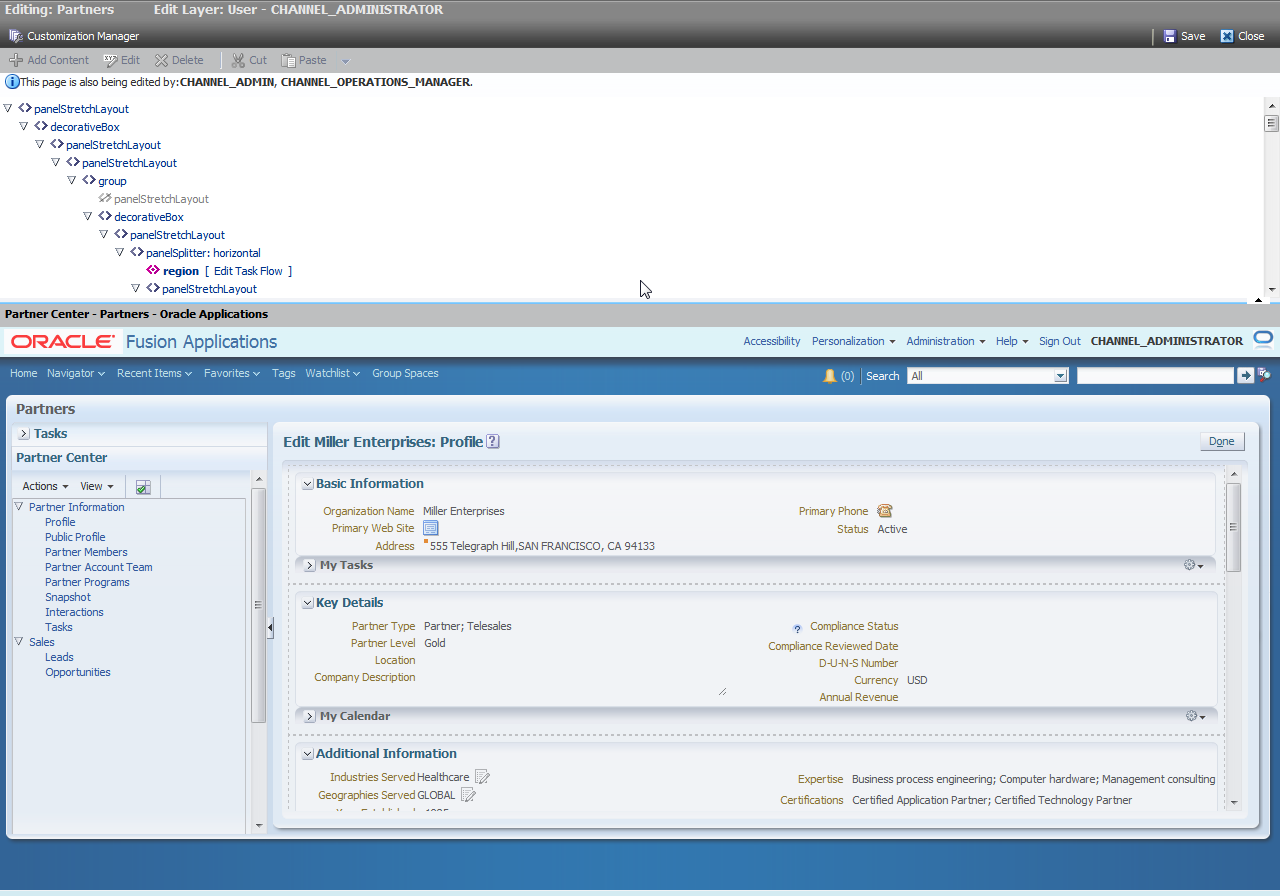
Task: Open the Navigator menu
Action: [76, 373]
